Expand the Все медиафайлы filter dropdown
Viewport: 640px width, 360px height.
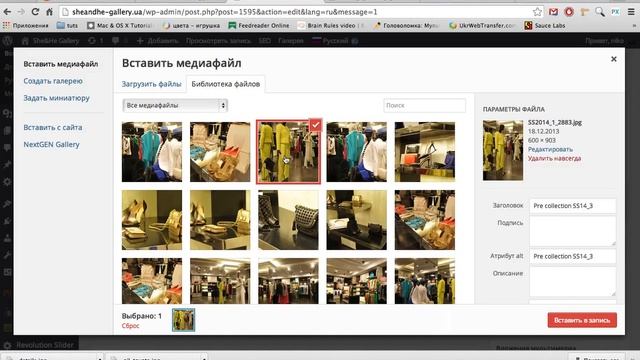[175, 105]
